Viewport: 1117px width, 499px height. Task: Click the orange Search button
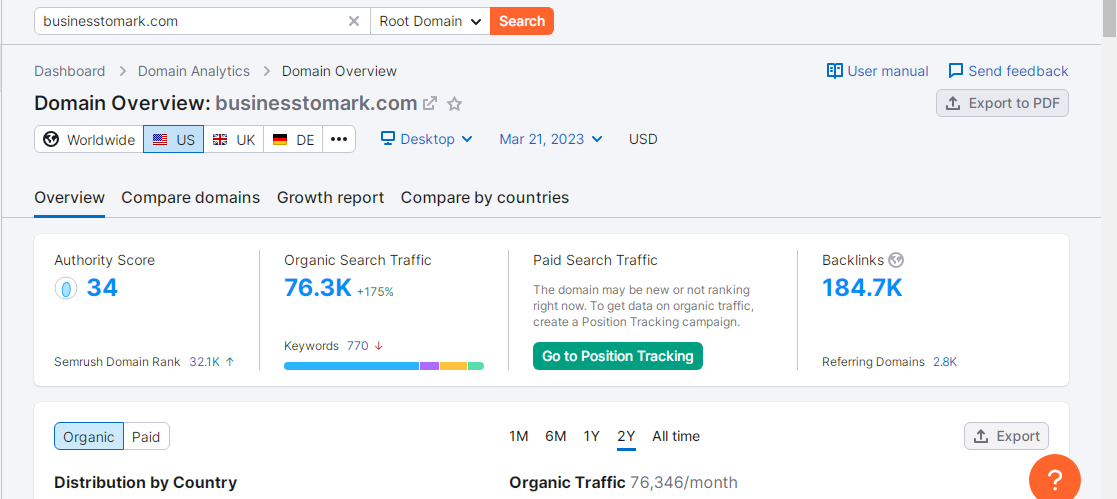(521, 21)
